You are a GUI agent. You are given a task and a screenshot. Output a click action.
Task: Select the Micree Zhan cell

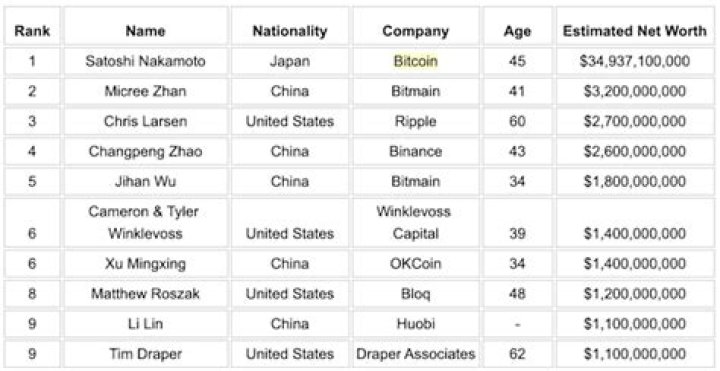pyautogui.click(x=146, y=91)
